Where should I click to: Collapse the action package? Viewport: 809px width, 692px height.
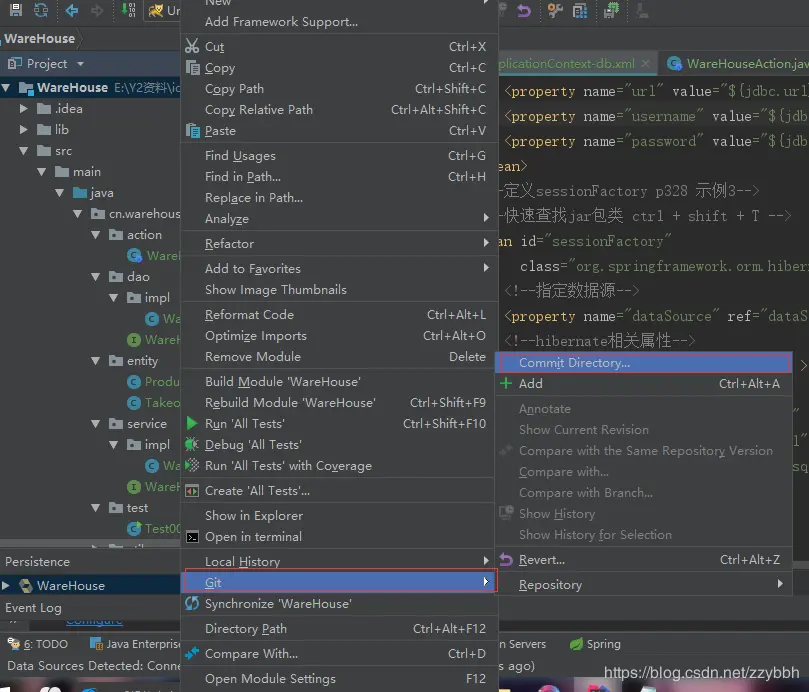click(x=96, y=235)
